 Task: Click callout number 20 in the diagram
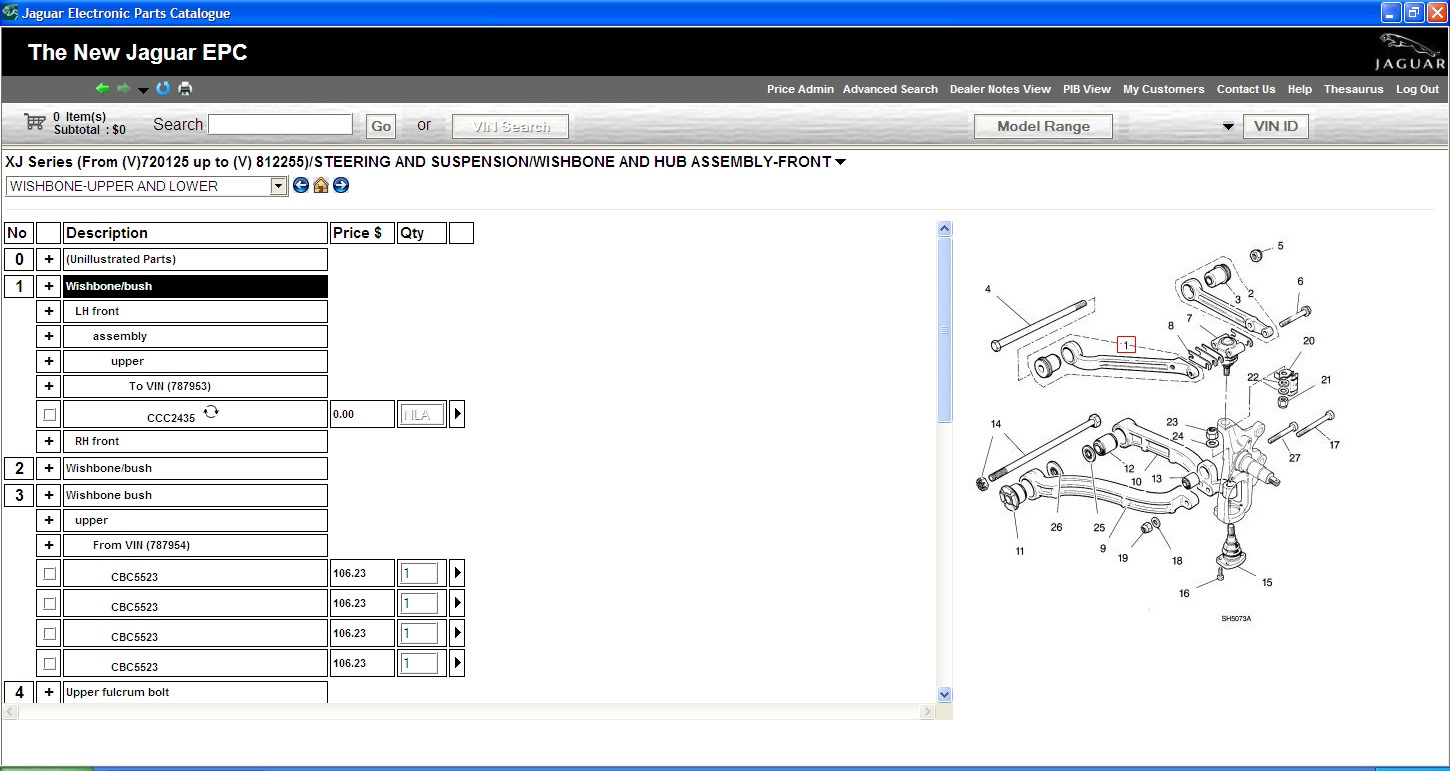(x=1308, y=341)
